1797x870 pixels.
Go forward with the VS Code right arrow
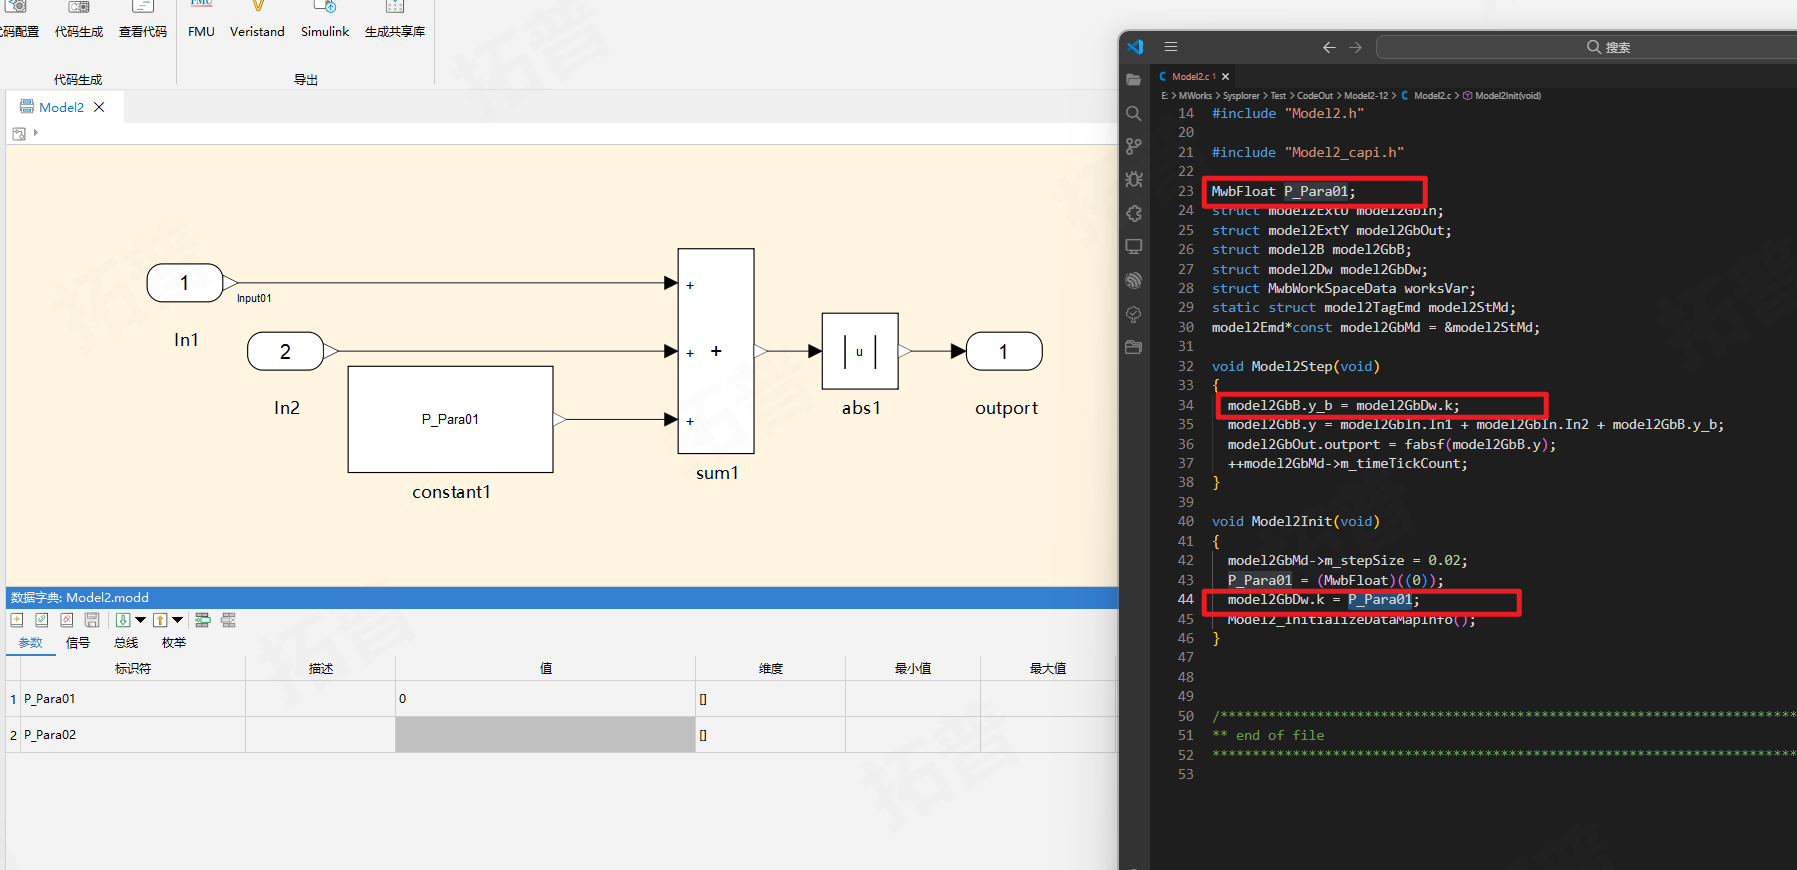[1355, 47]
